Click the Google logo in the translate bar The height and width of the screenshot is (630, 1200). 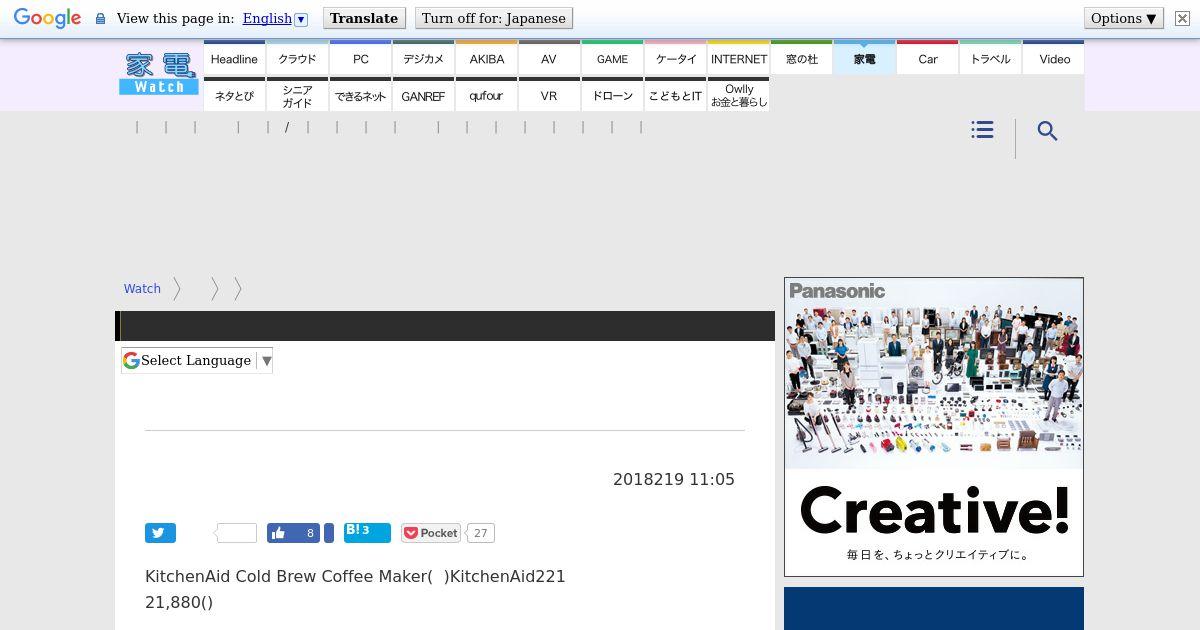pyautogui.click(x=47, y=18)
